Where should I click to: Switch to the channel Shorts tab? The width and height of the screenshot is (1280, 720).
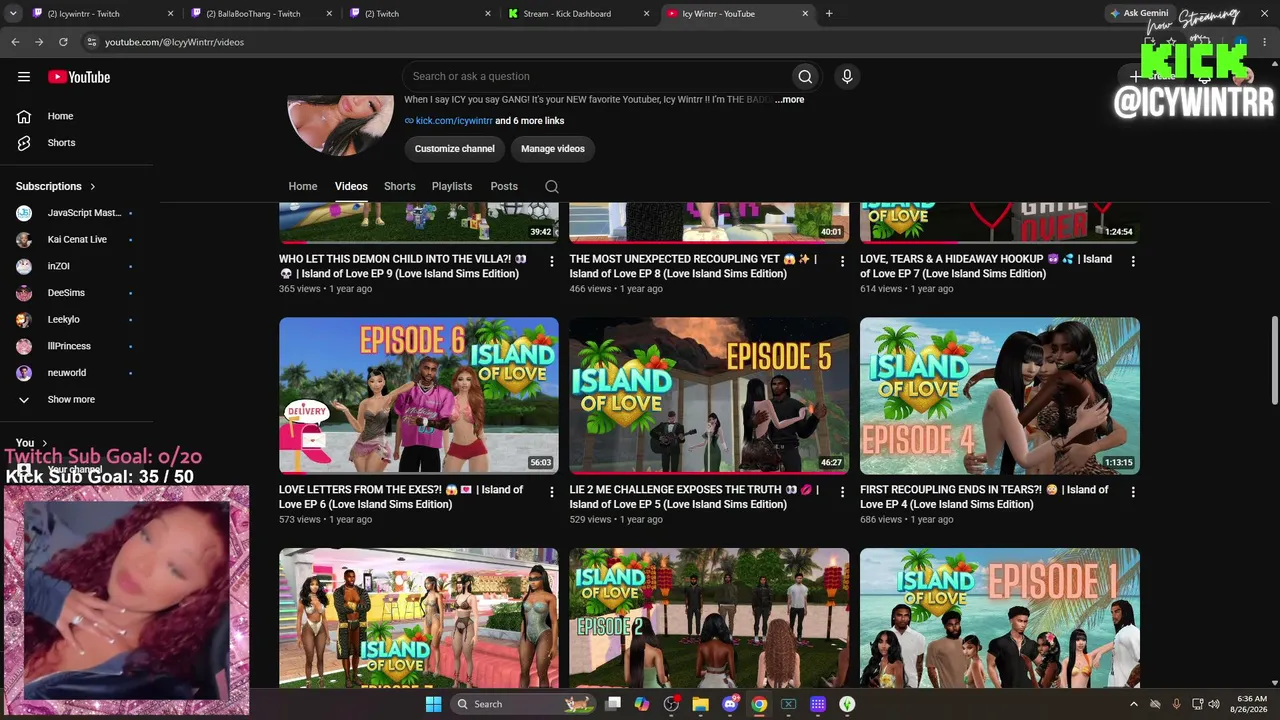[400, 186]
